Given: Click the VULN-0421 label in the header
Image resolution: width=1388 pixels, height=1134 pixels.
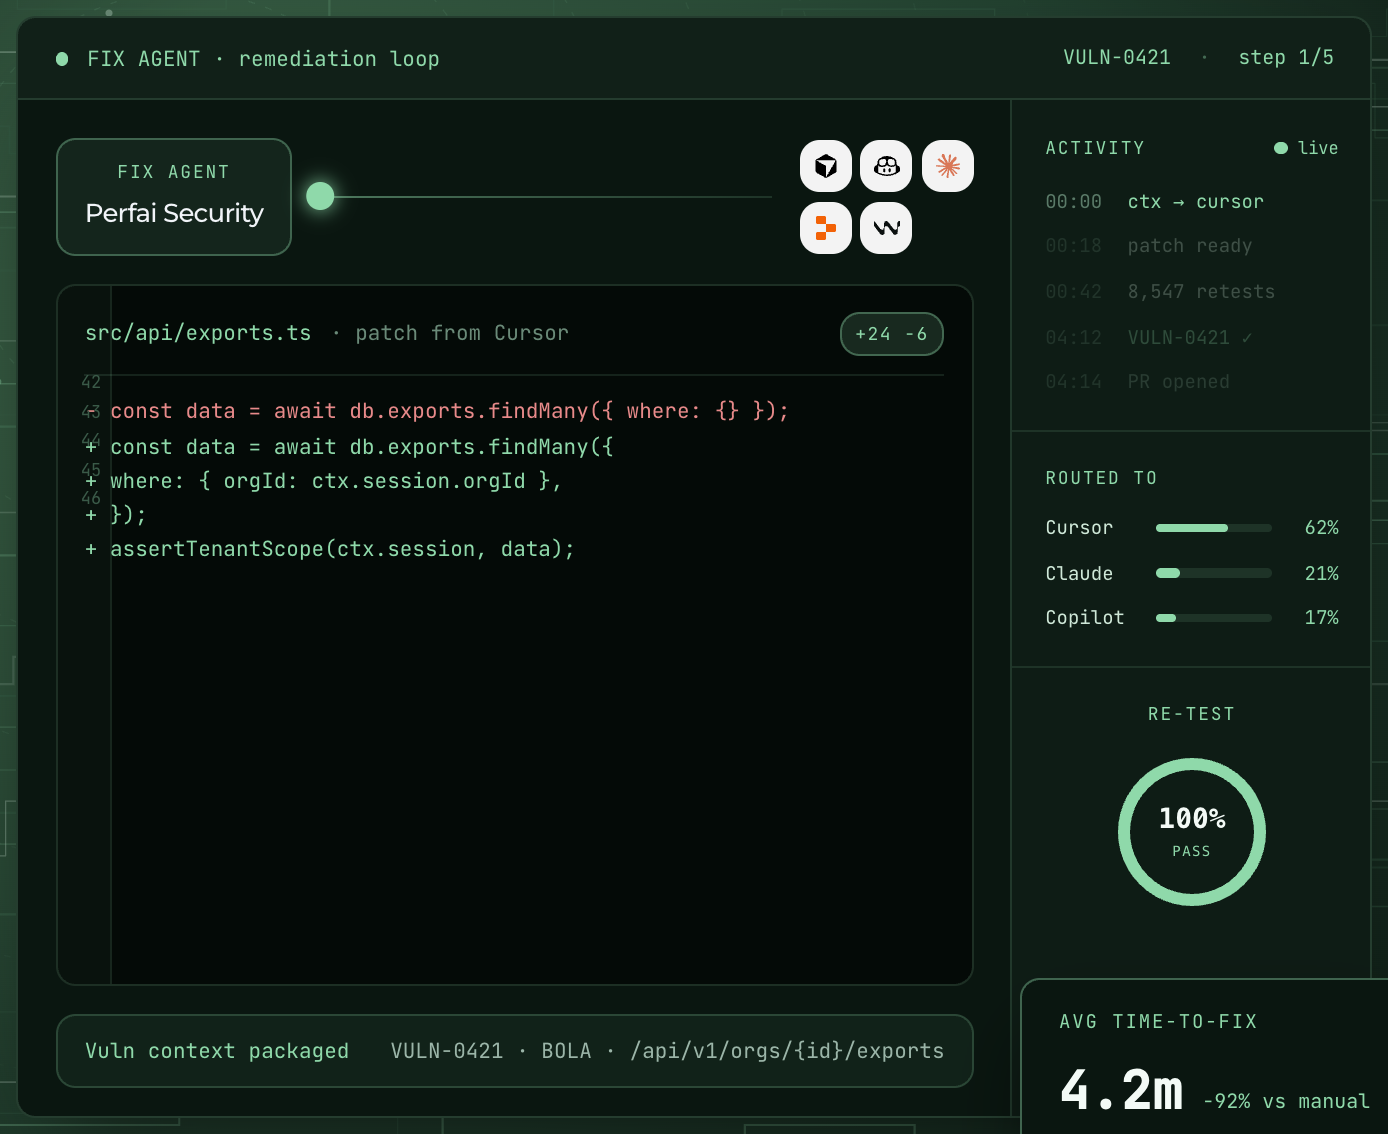Looking at the screenshot, I should (1117, 57).
